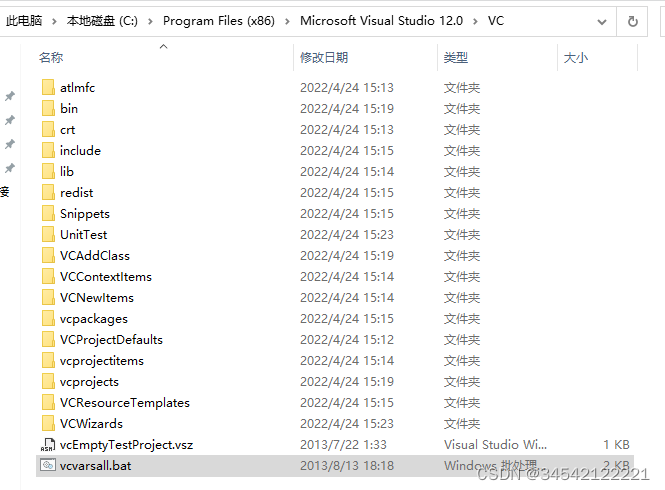Open the address bar history dropdown

pyautogui.click(x=600, y=20)
